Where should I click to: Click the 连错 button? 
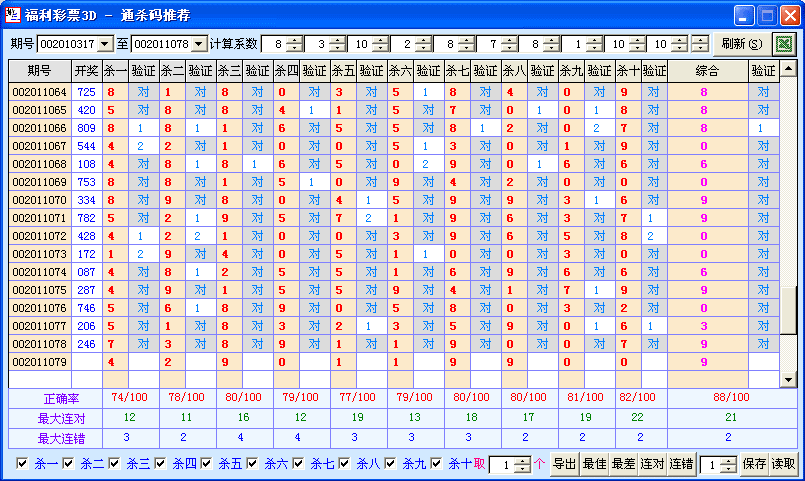coord(682,464)
